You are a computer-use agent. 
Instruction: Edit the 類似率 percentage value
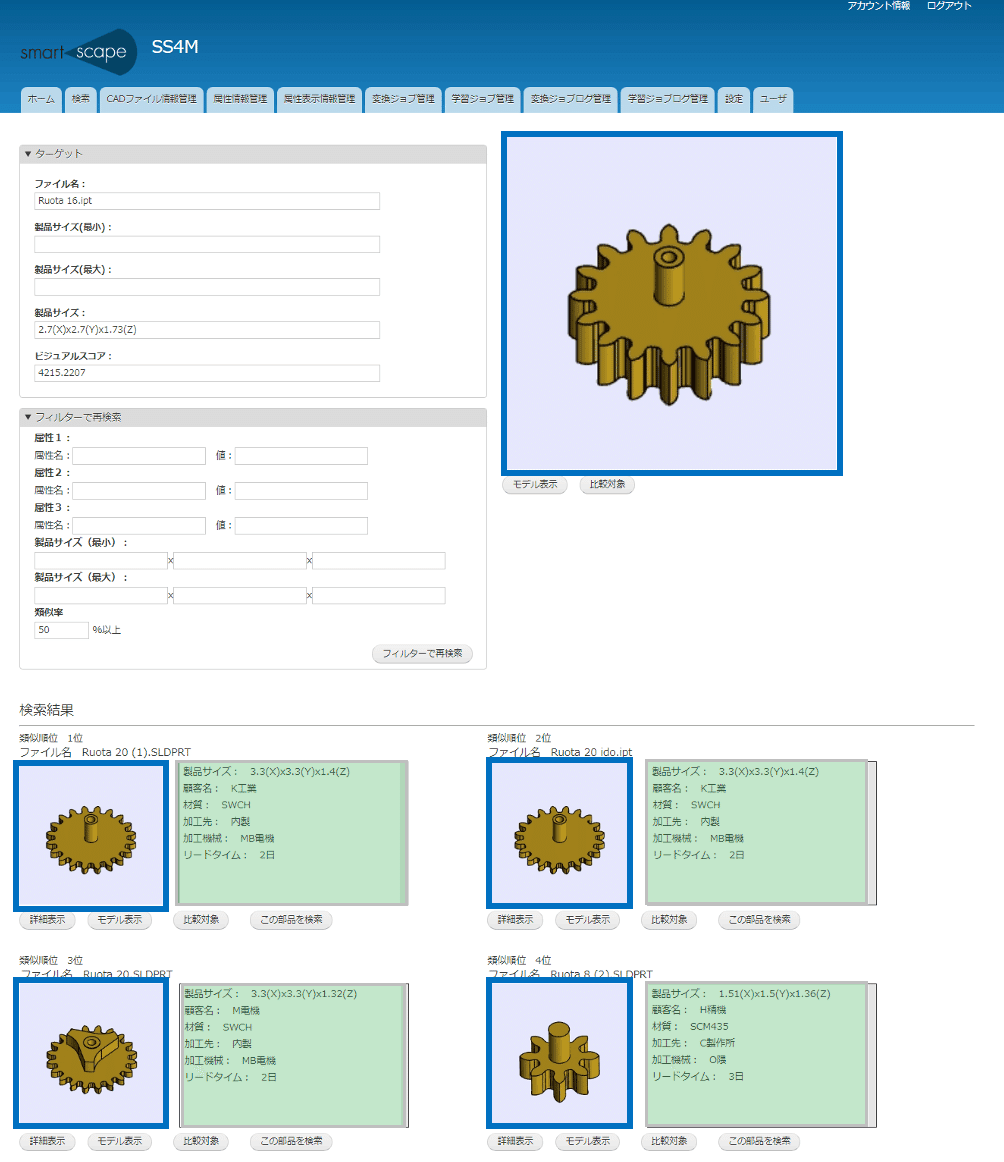click(61, 629)
